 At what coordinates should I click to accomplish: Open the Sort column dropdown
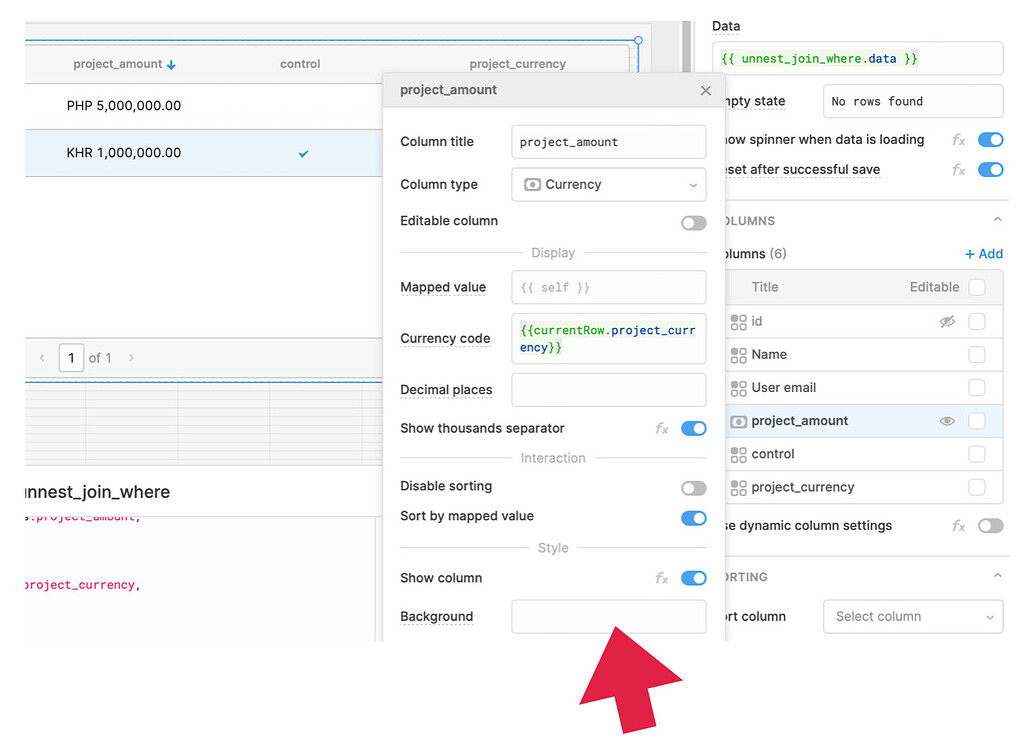(x=912, y=616)
